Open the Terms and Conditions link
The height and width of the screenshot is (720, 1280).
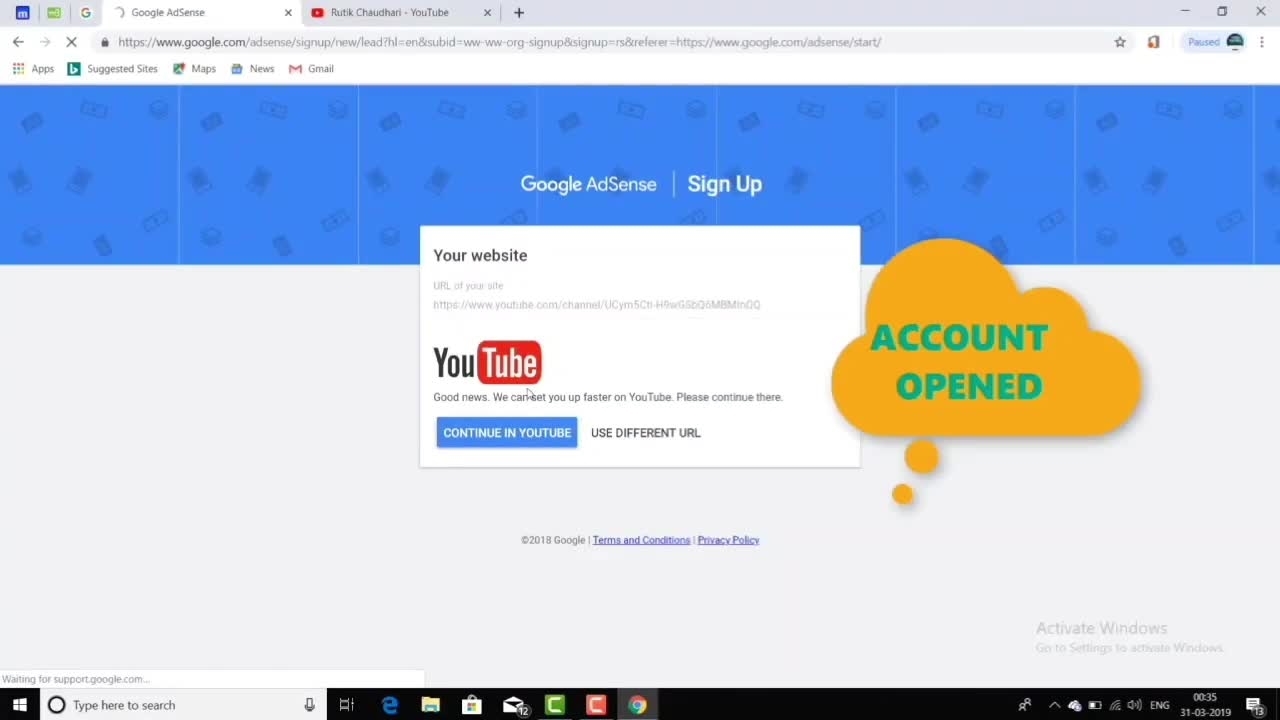click(641, 540)
